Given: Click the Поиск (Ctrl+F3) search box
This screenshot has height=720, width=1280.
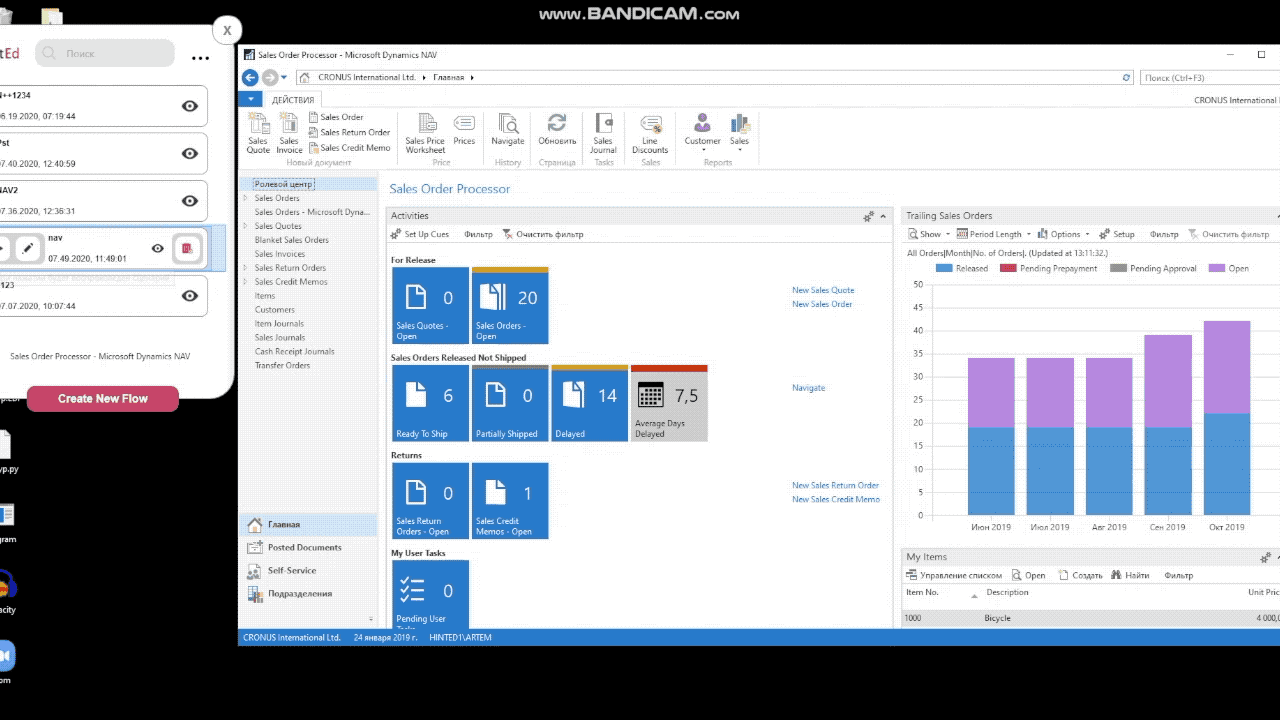Looking at the screenshot, I should click(x=1210, y=77).
